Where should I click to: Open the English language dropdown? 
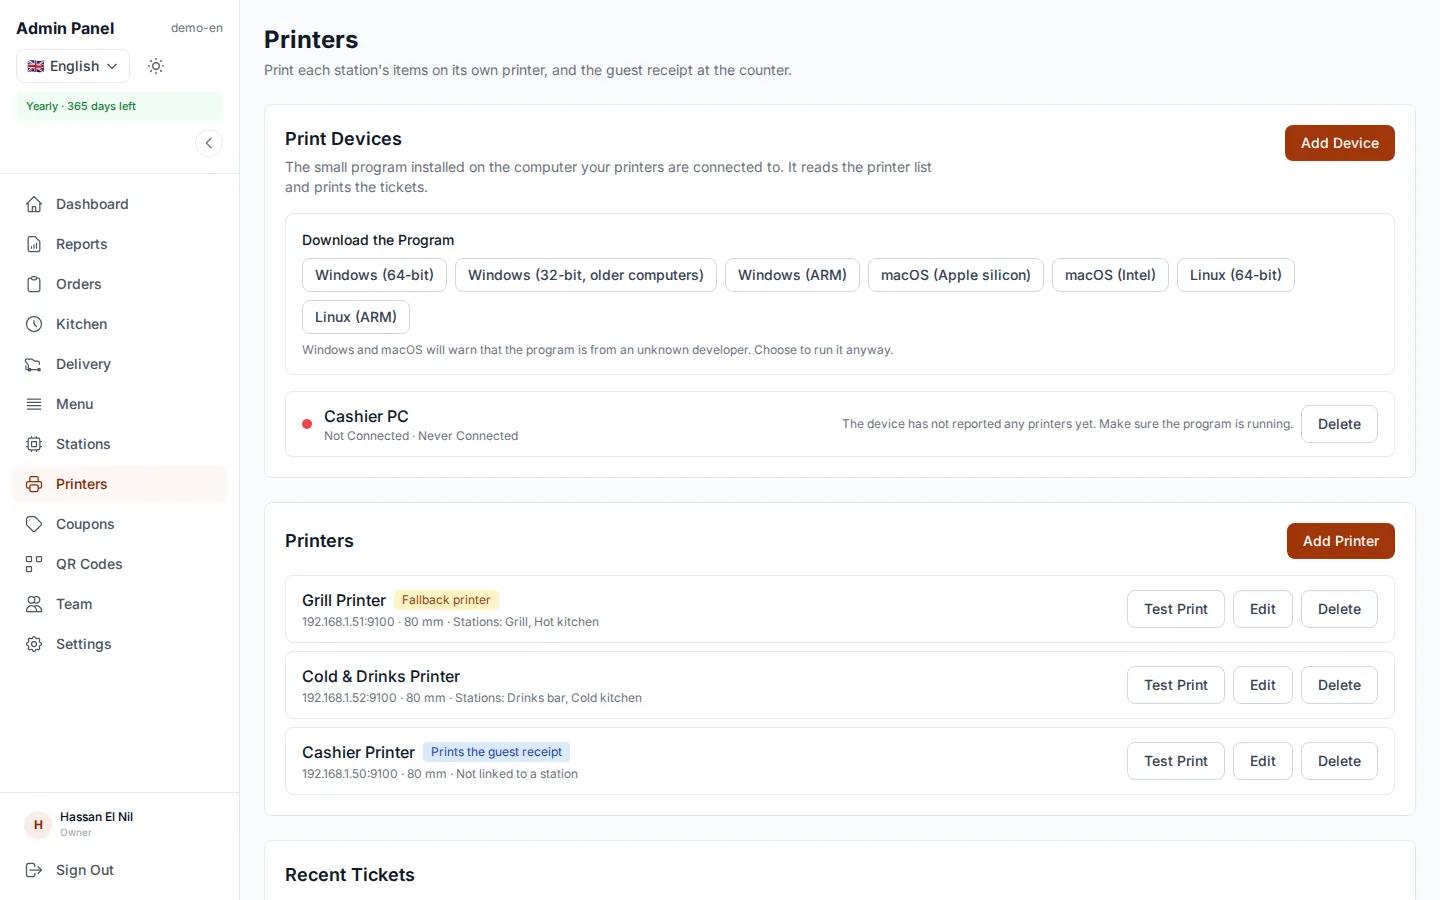[x=73, y=66]
